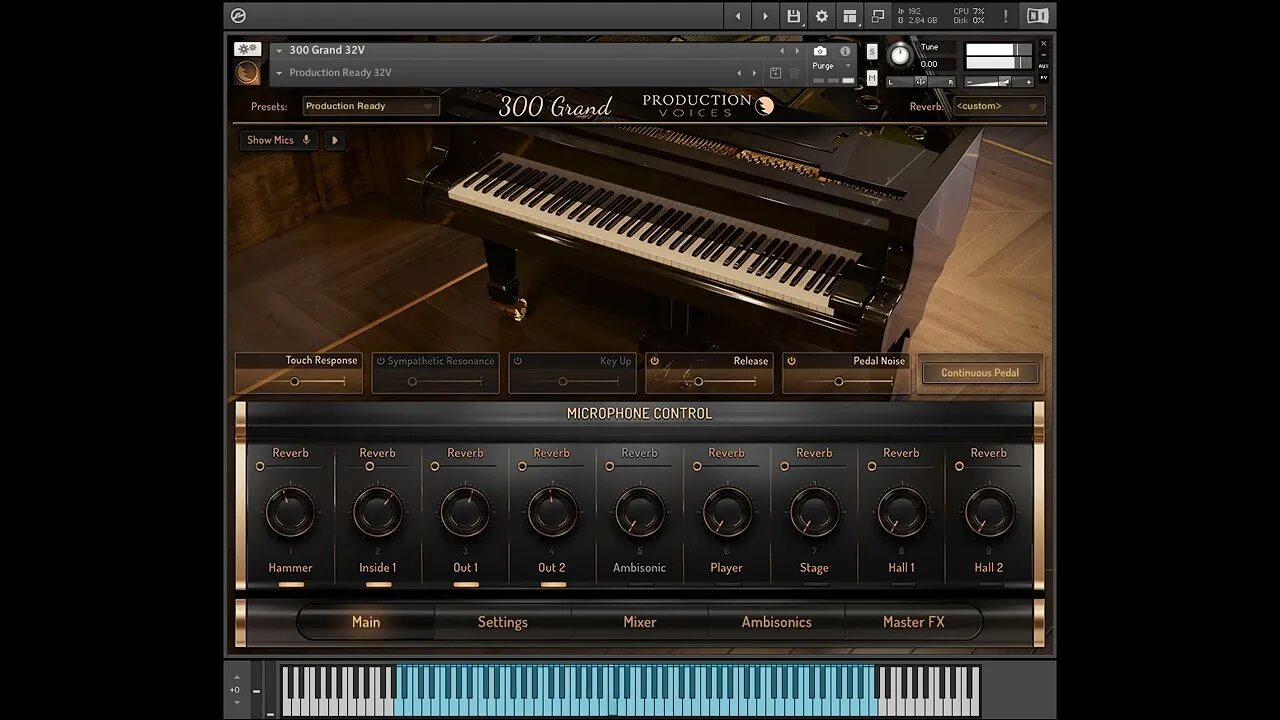
Task: Solo the instrument with S button
Action: tap(872, 52)
